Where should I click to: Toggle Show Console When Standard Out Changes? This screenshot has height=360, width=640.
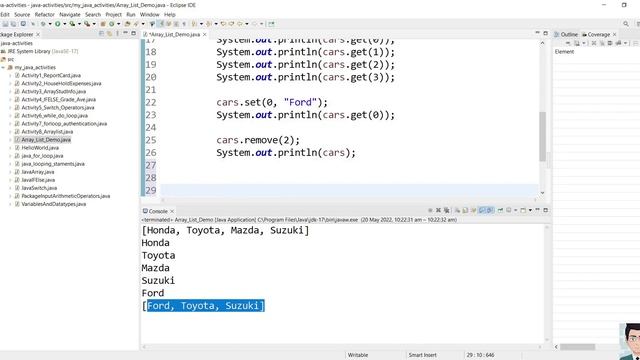coord(482,210)
